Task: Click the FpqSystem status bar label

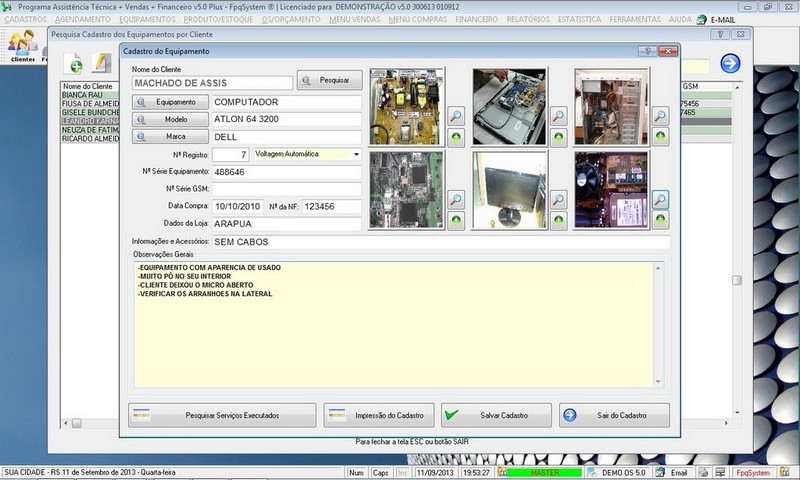Action: [x=753, y=473]
